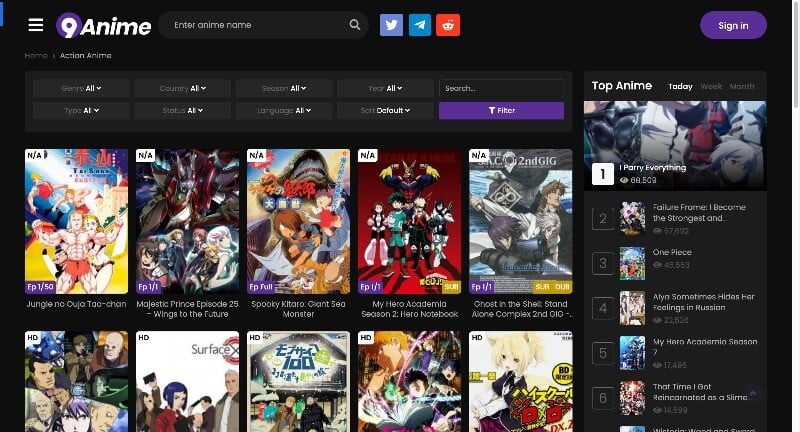Expand the Status All dropdown

182,110
